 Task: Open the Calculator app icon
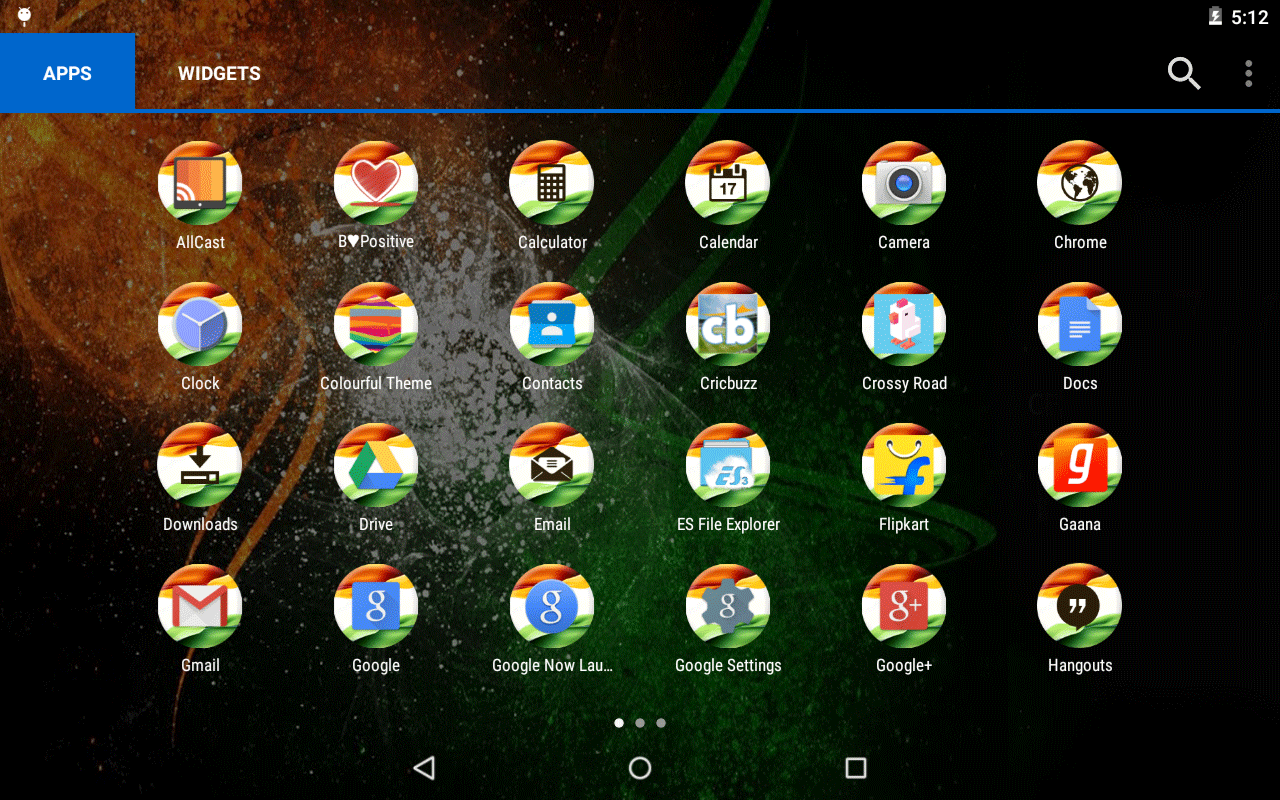click(x=552, y=183)
